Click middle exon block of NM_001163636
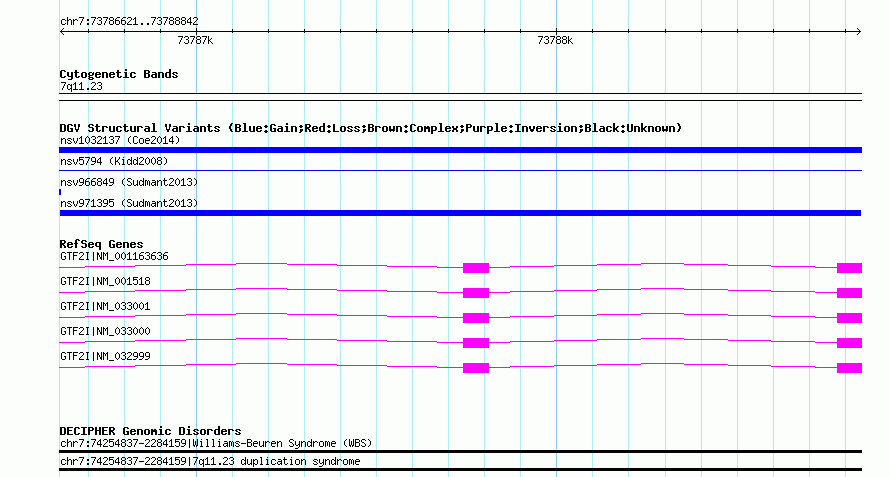This screenshot has height=477, width=890. [476, 268]
